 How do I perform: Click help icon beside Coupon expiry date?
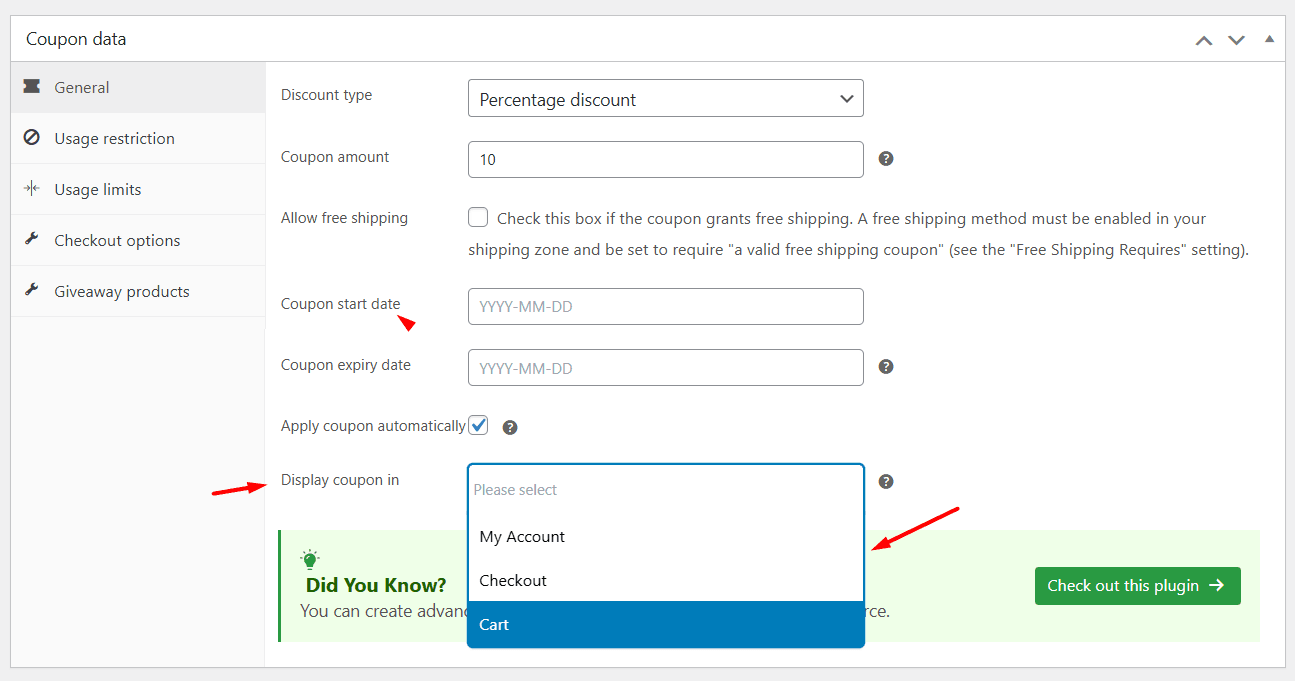click(885, 367)
